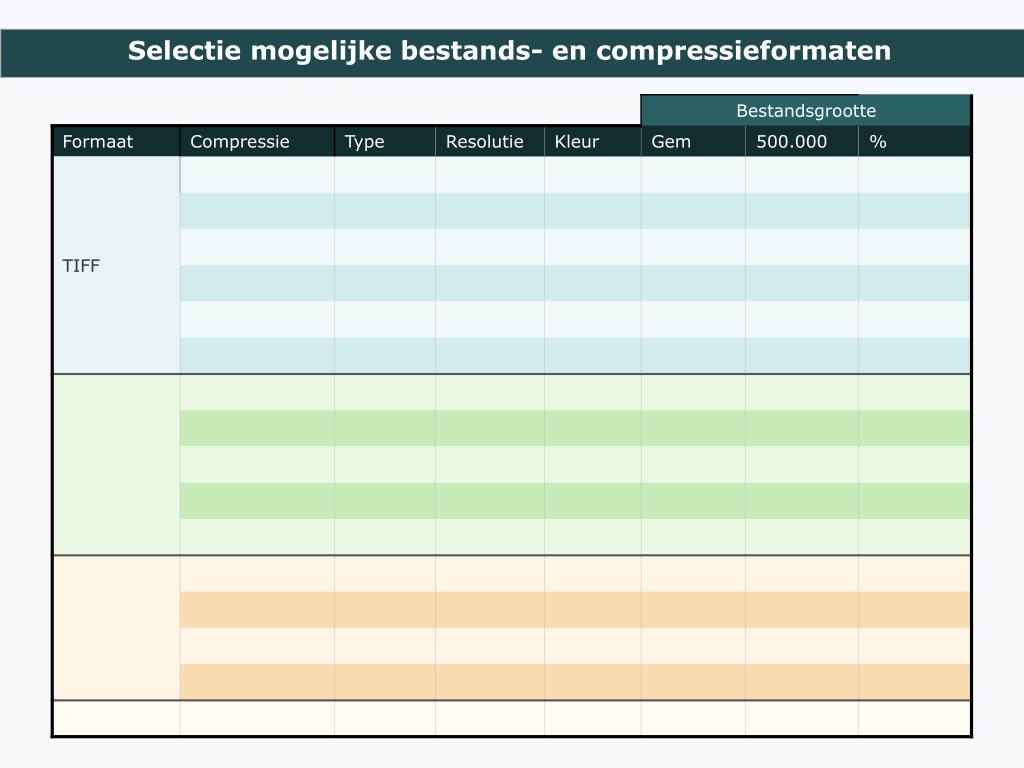Click the empty orange Formaat cell
The width and height of the screenshot is (1024, 768).
(x=116, y=628)
